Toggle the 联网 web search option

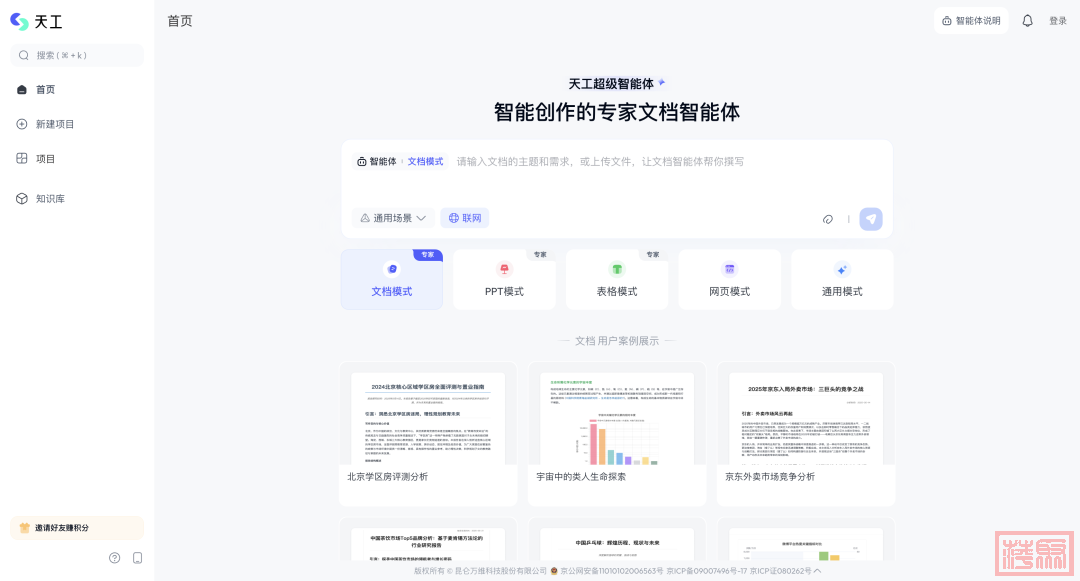pyautogui.click(x=465, y=218)
